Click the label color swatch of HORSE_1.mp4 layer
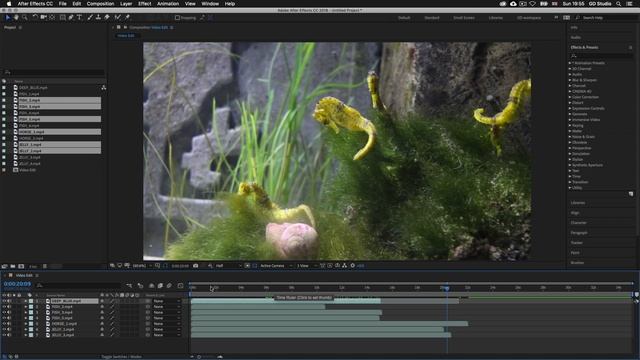The image size is (640, 360). tap(31, 324)
